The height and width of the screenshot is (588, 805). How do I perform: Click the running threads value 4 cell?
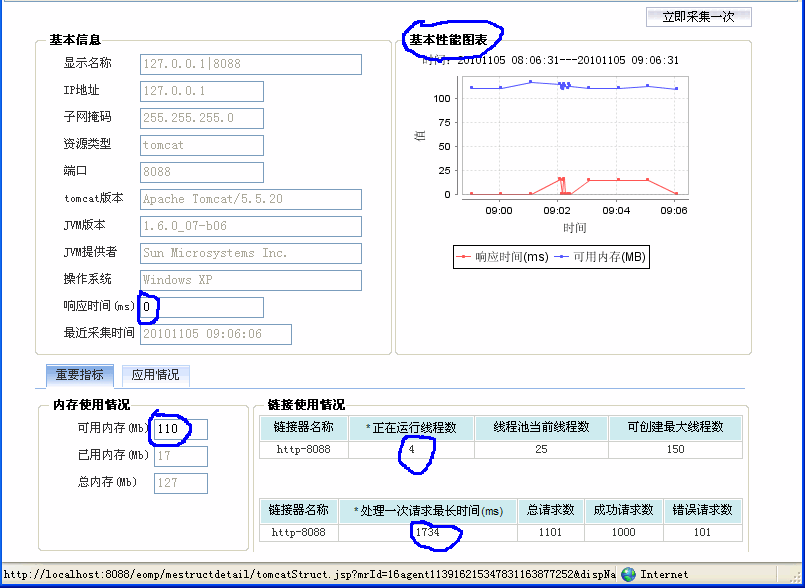click(x=412, y=449)
